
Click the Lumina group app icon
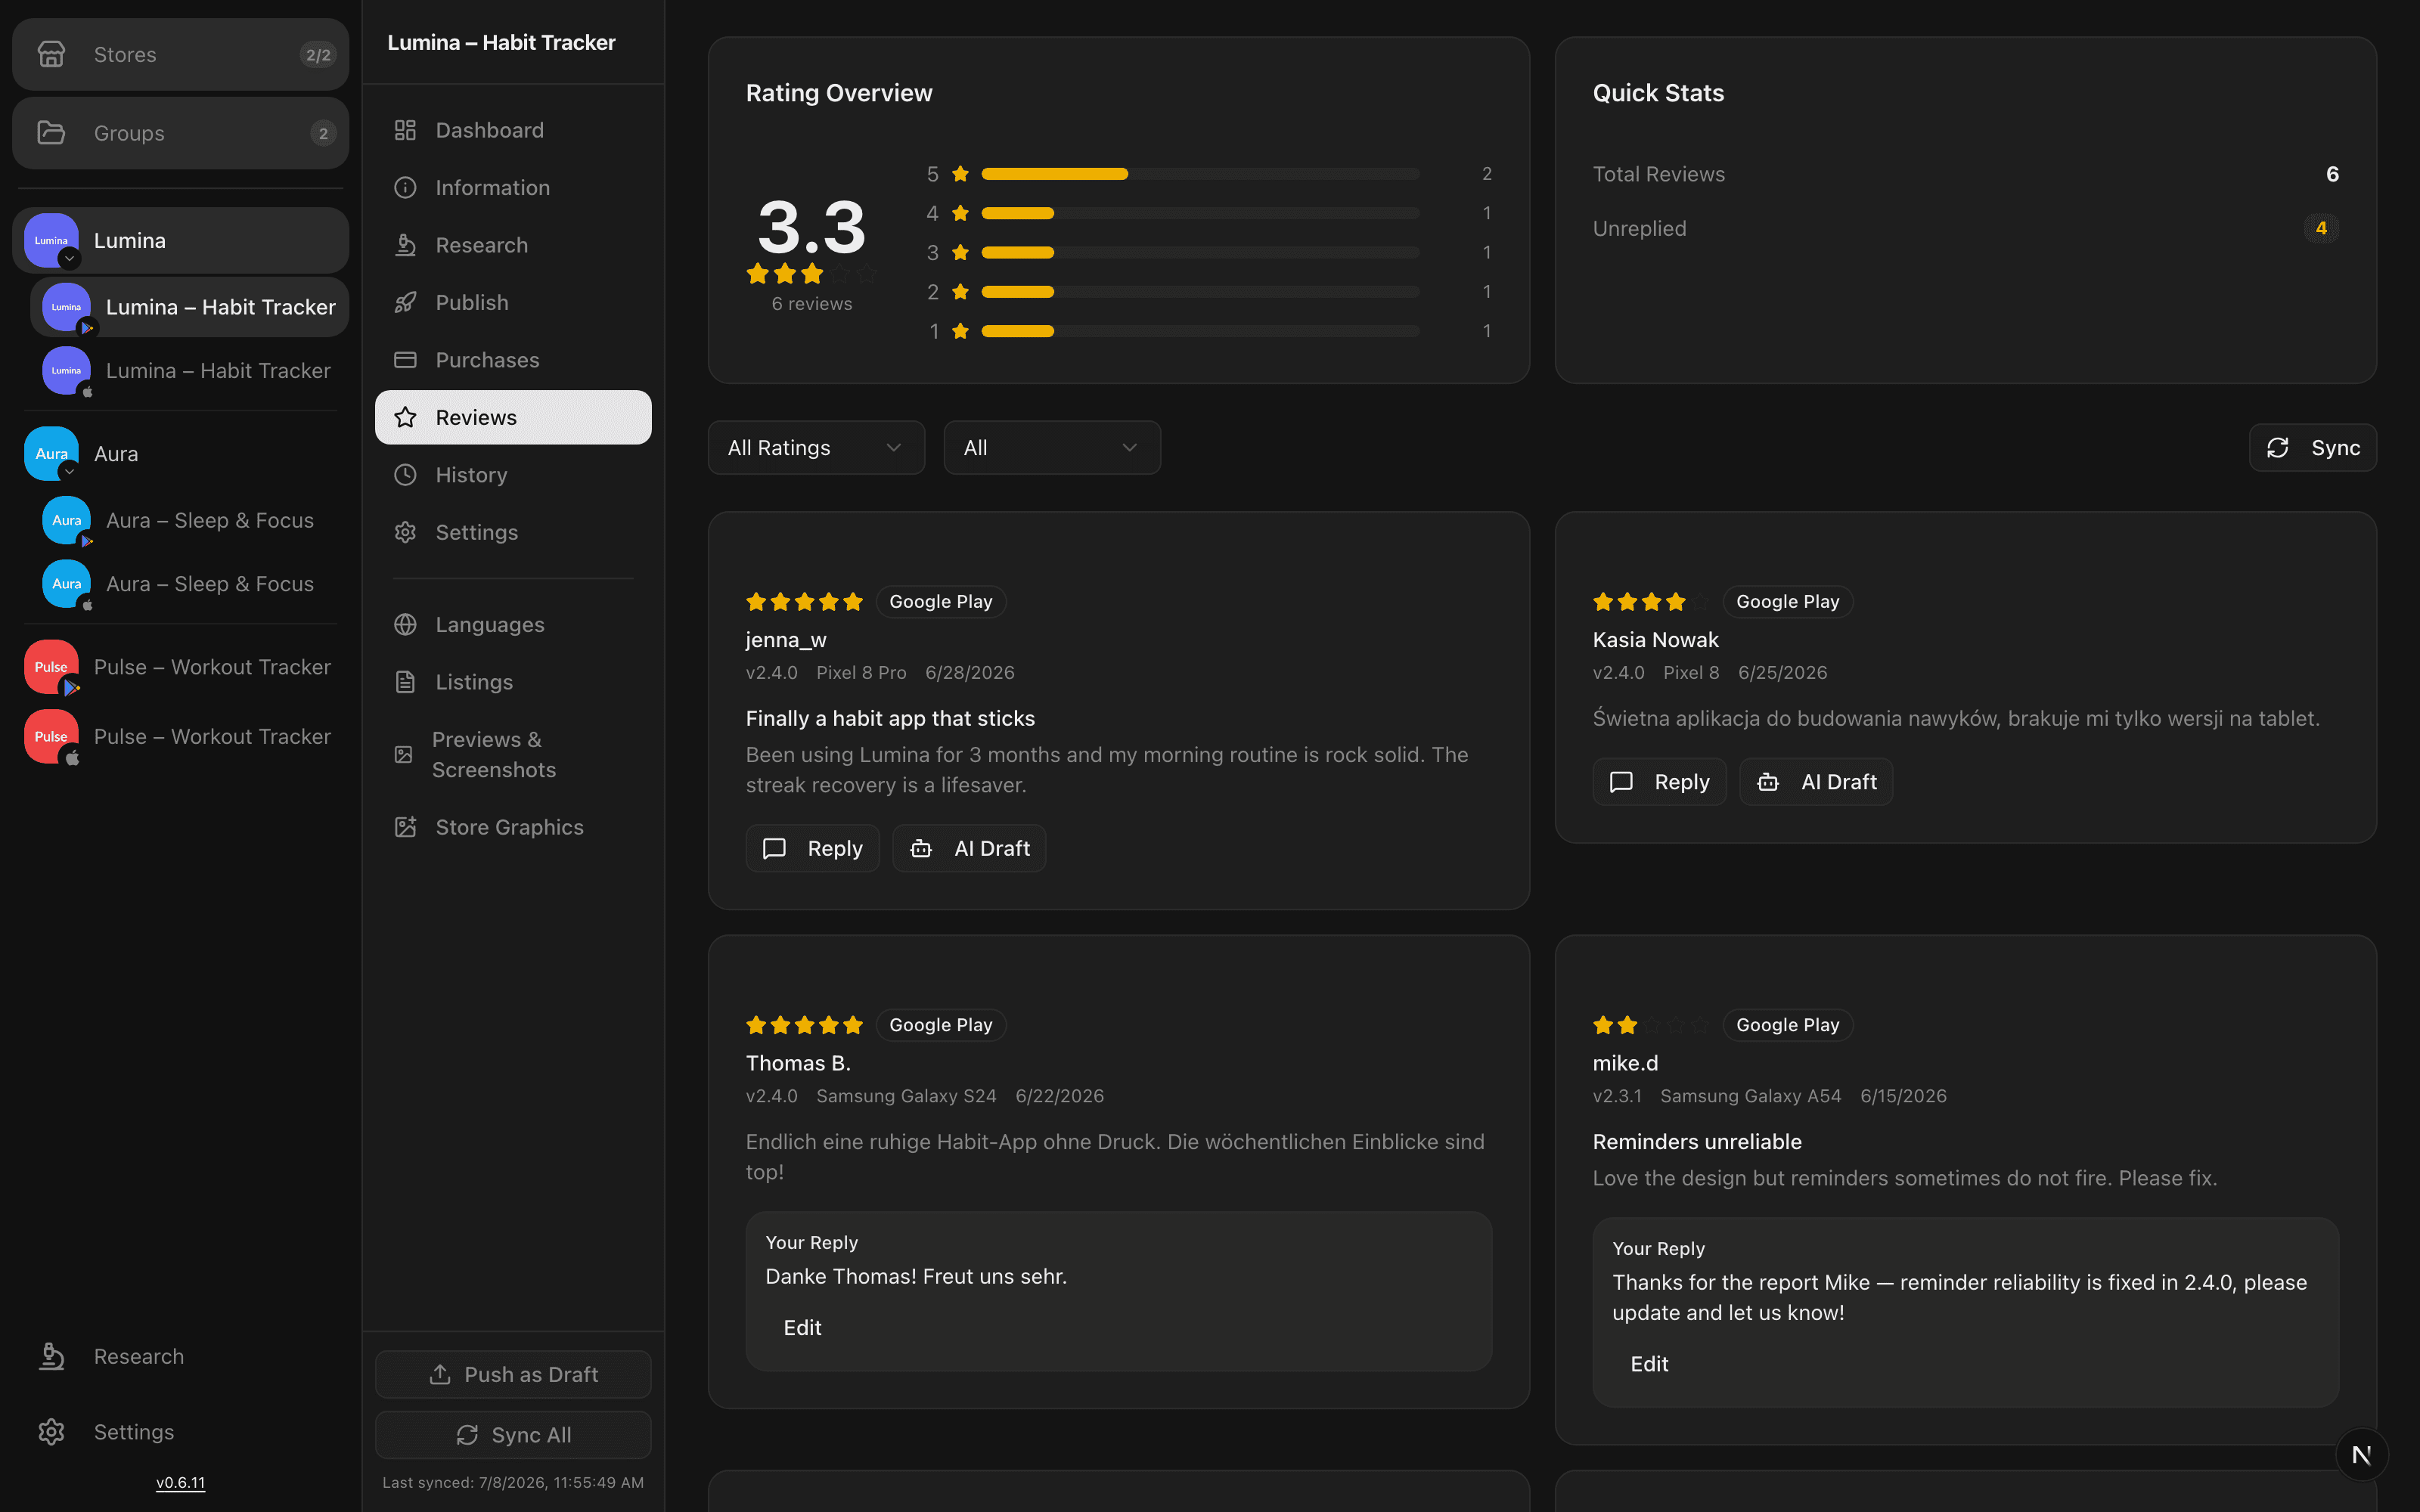coord(51,240)
